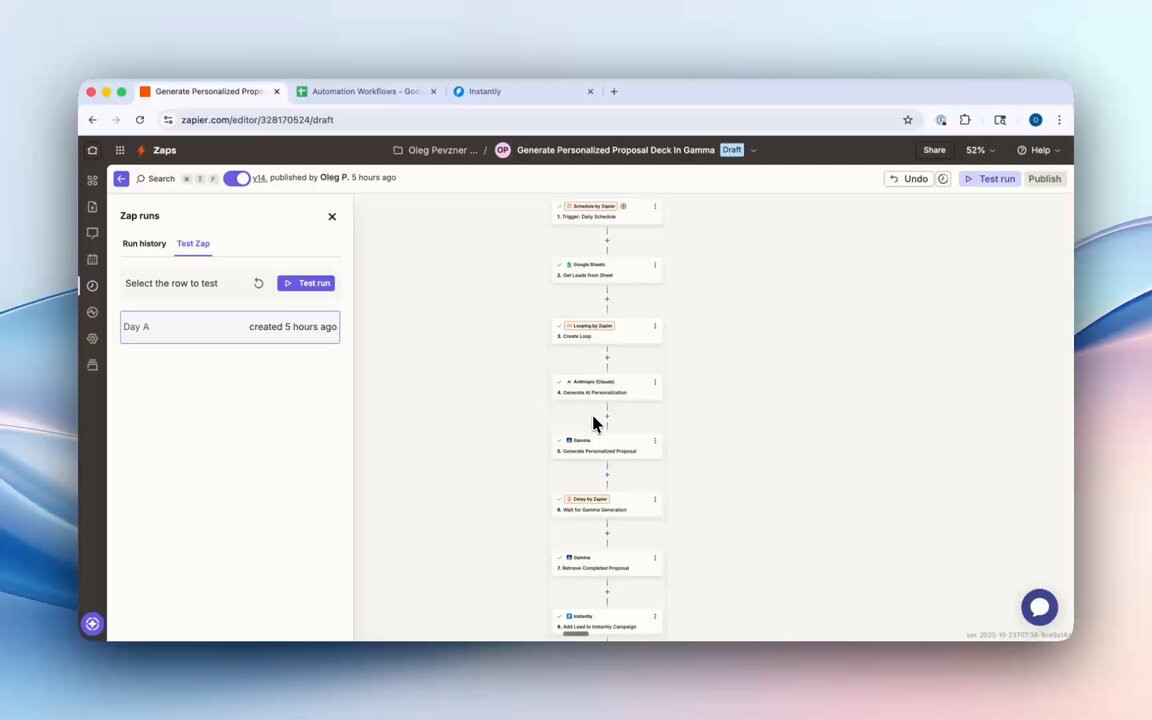1152x720 pixels.
Task: Open the settings gear in sidebar
Action: click(x=93, y=339)
